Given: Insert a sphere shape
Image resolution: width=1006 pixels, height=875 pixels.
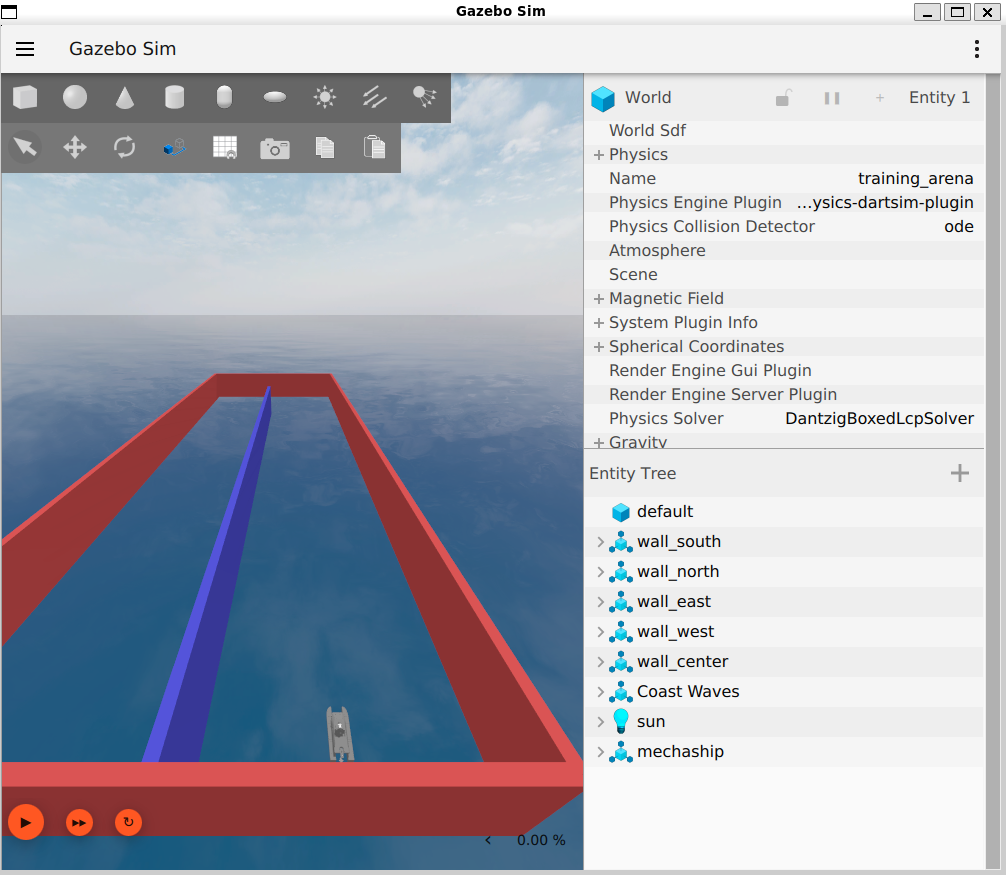Looking at the screenshot, I should click(75, 98).
